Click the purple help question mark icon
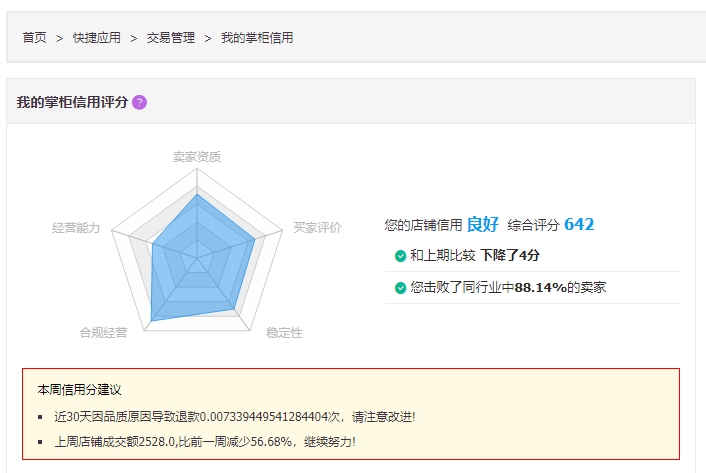This screenshot has width=706, height=473. coord(139,102)
